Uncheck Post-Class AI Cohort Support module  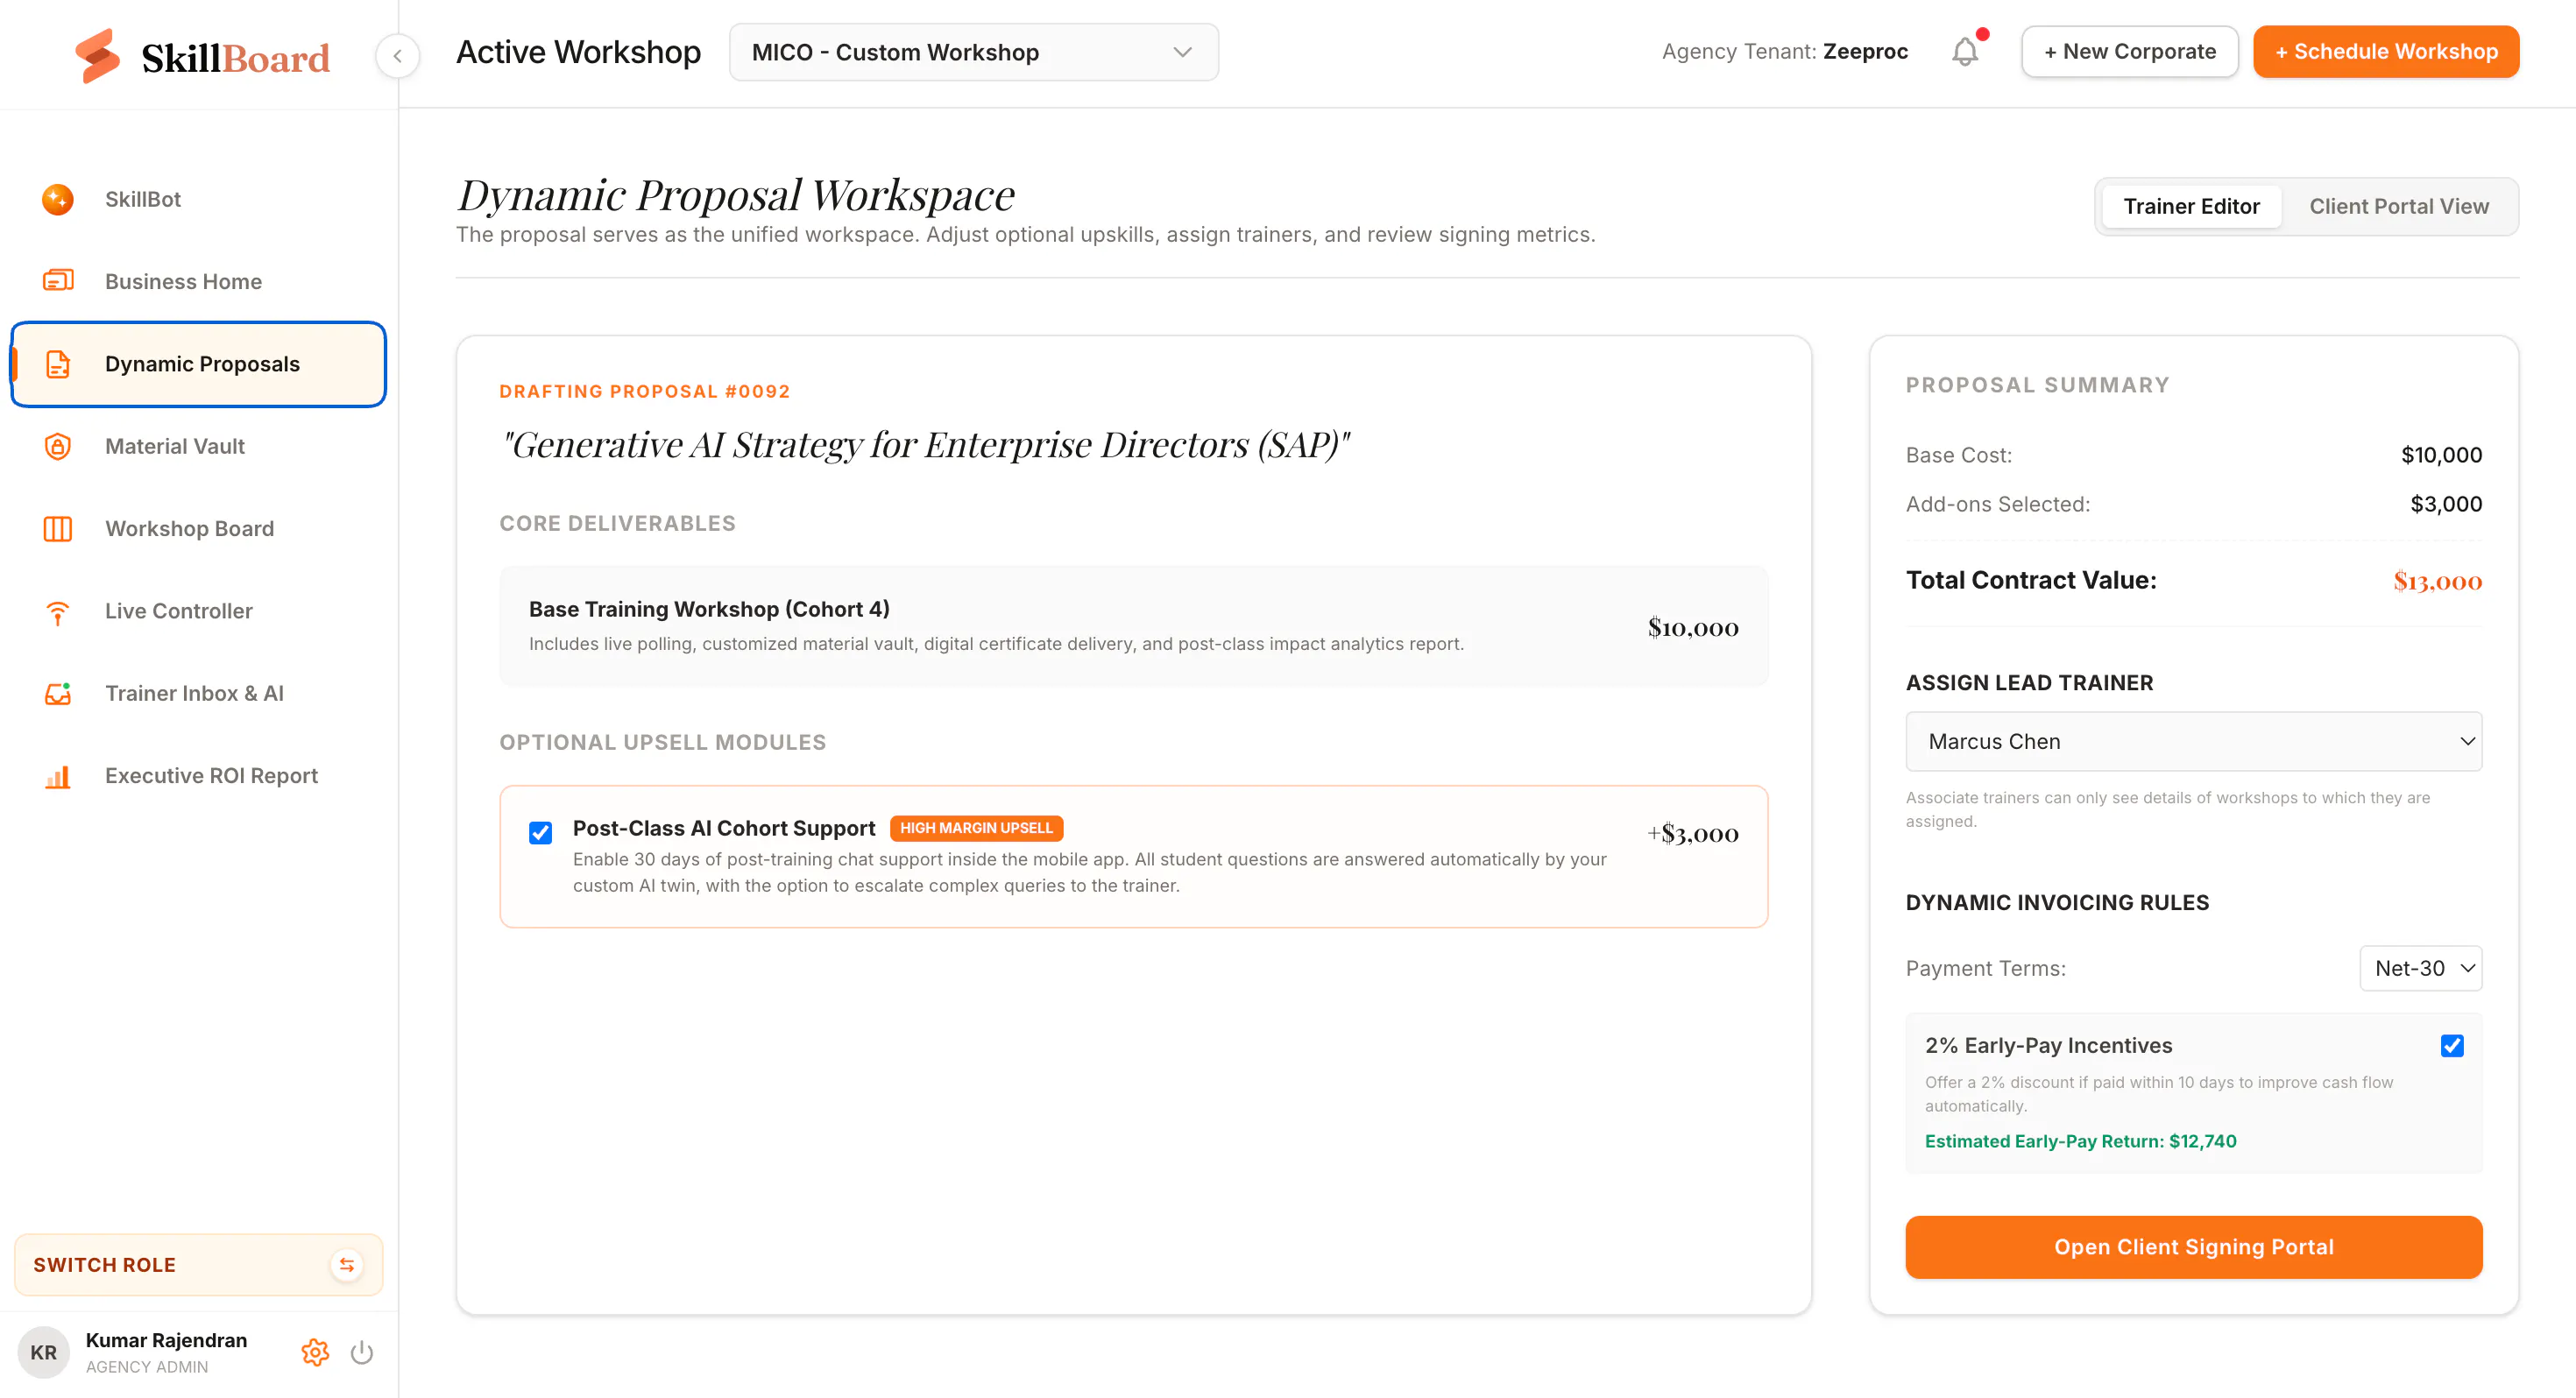click(540, 833)
